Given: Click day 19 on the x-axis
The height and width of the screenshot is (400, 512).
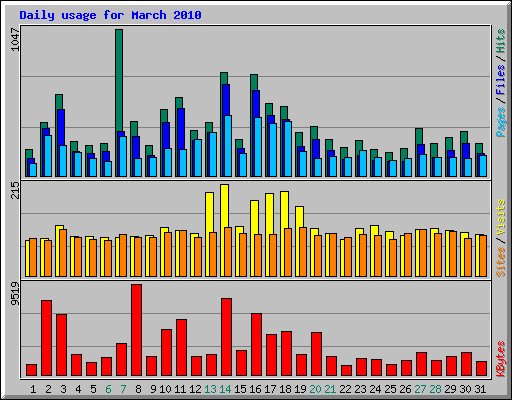Looking at the screenshot, I should point(300,389).
